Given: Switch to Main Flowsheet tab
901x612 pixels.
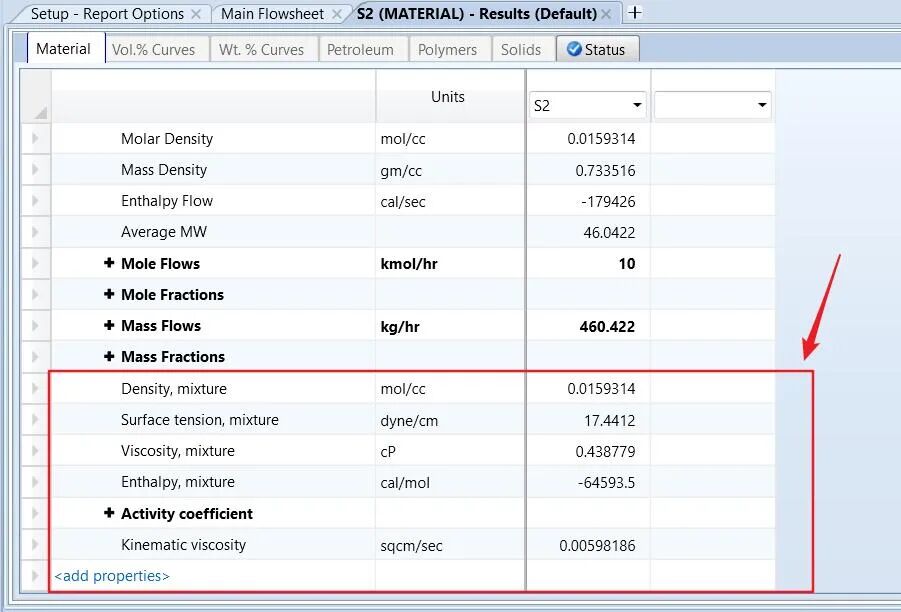Looking at the screenshot, I should coord(272,14).
